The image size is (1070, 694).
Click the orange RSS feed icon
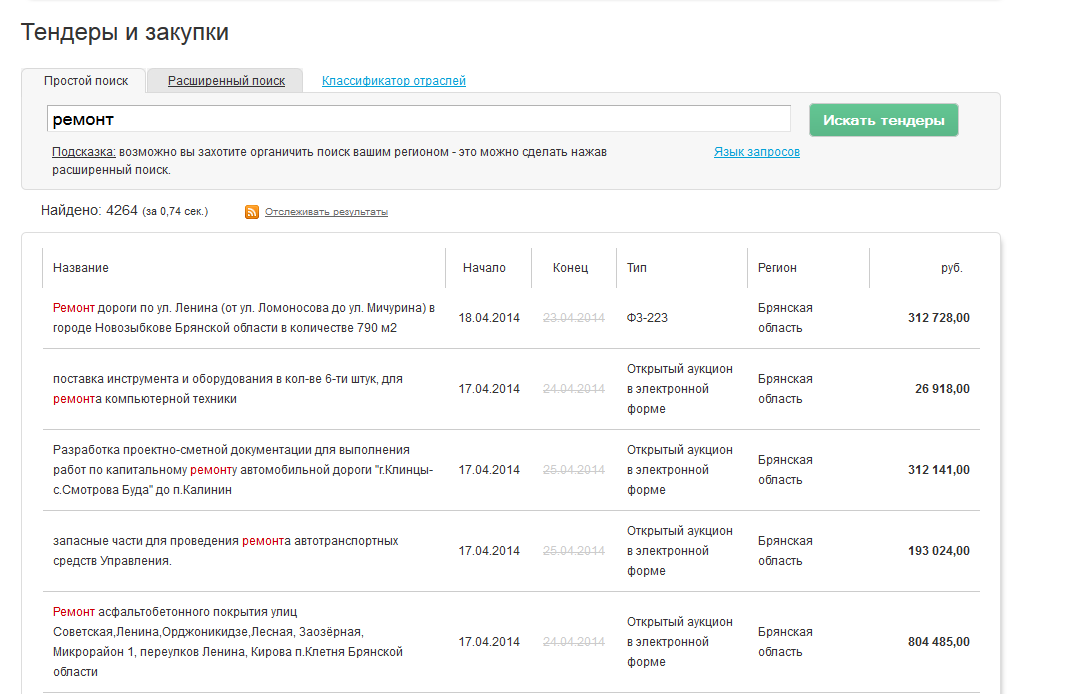252,212
